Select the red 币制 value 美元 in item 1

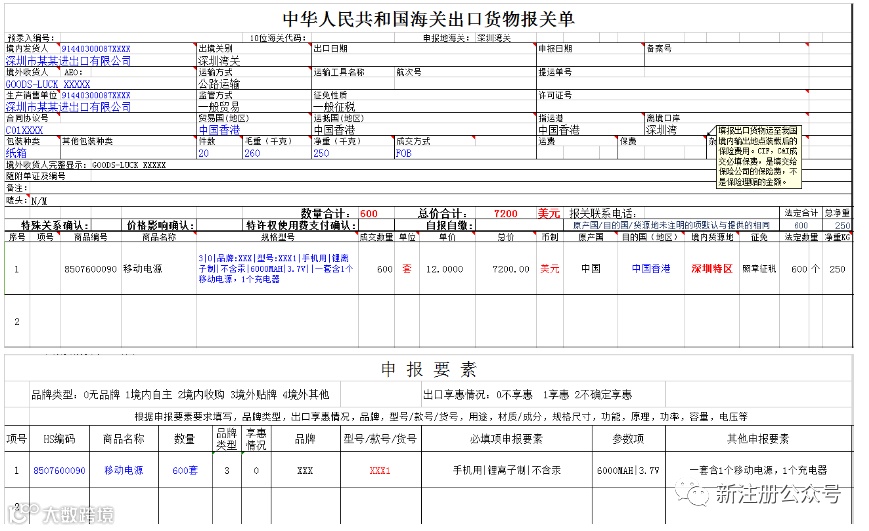[x=549, y=269]
